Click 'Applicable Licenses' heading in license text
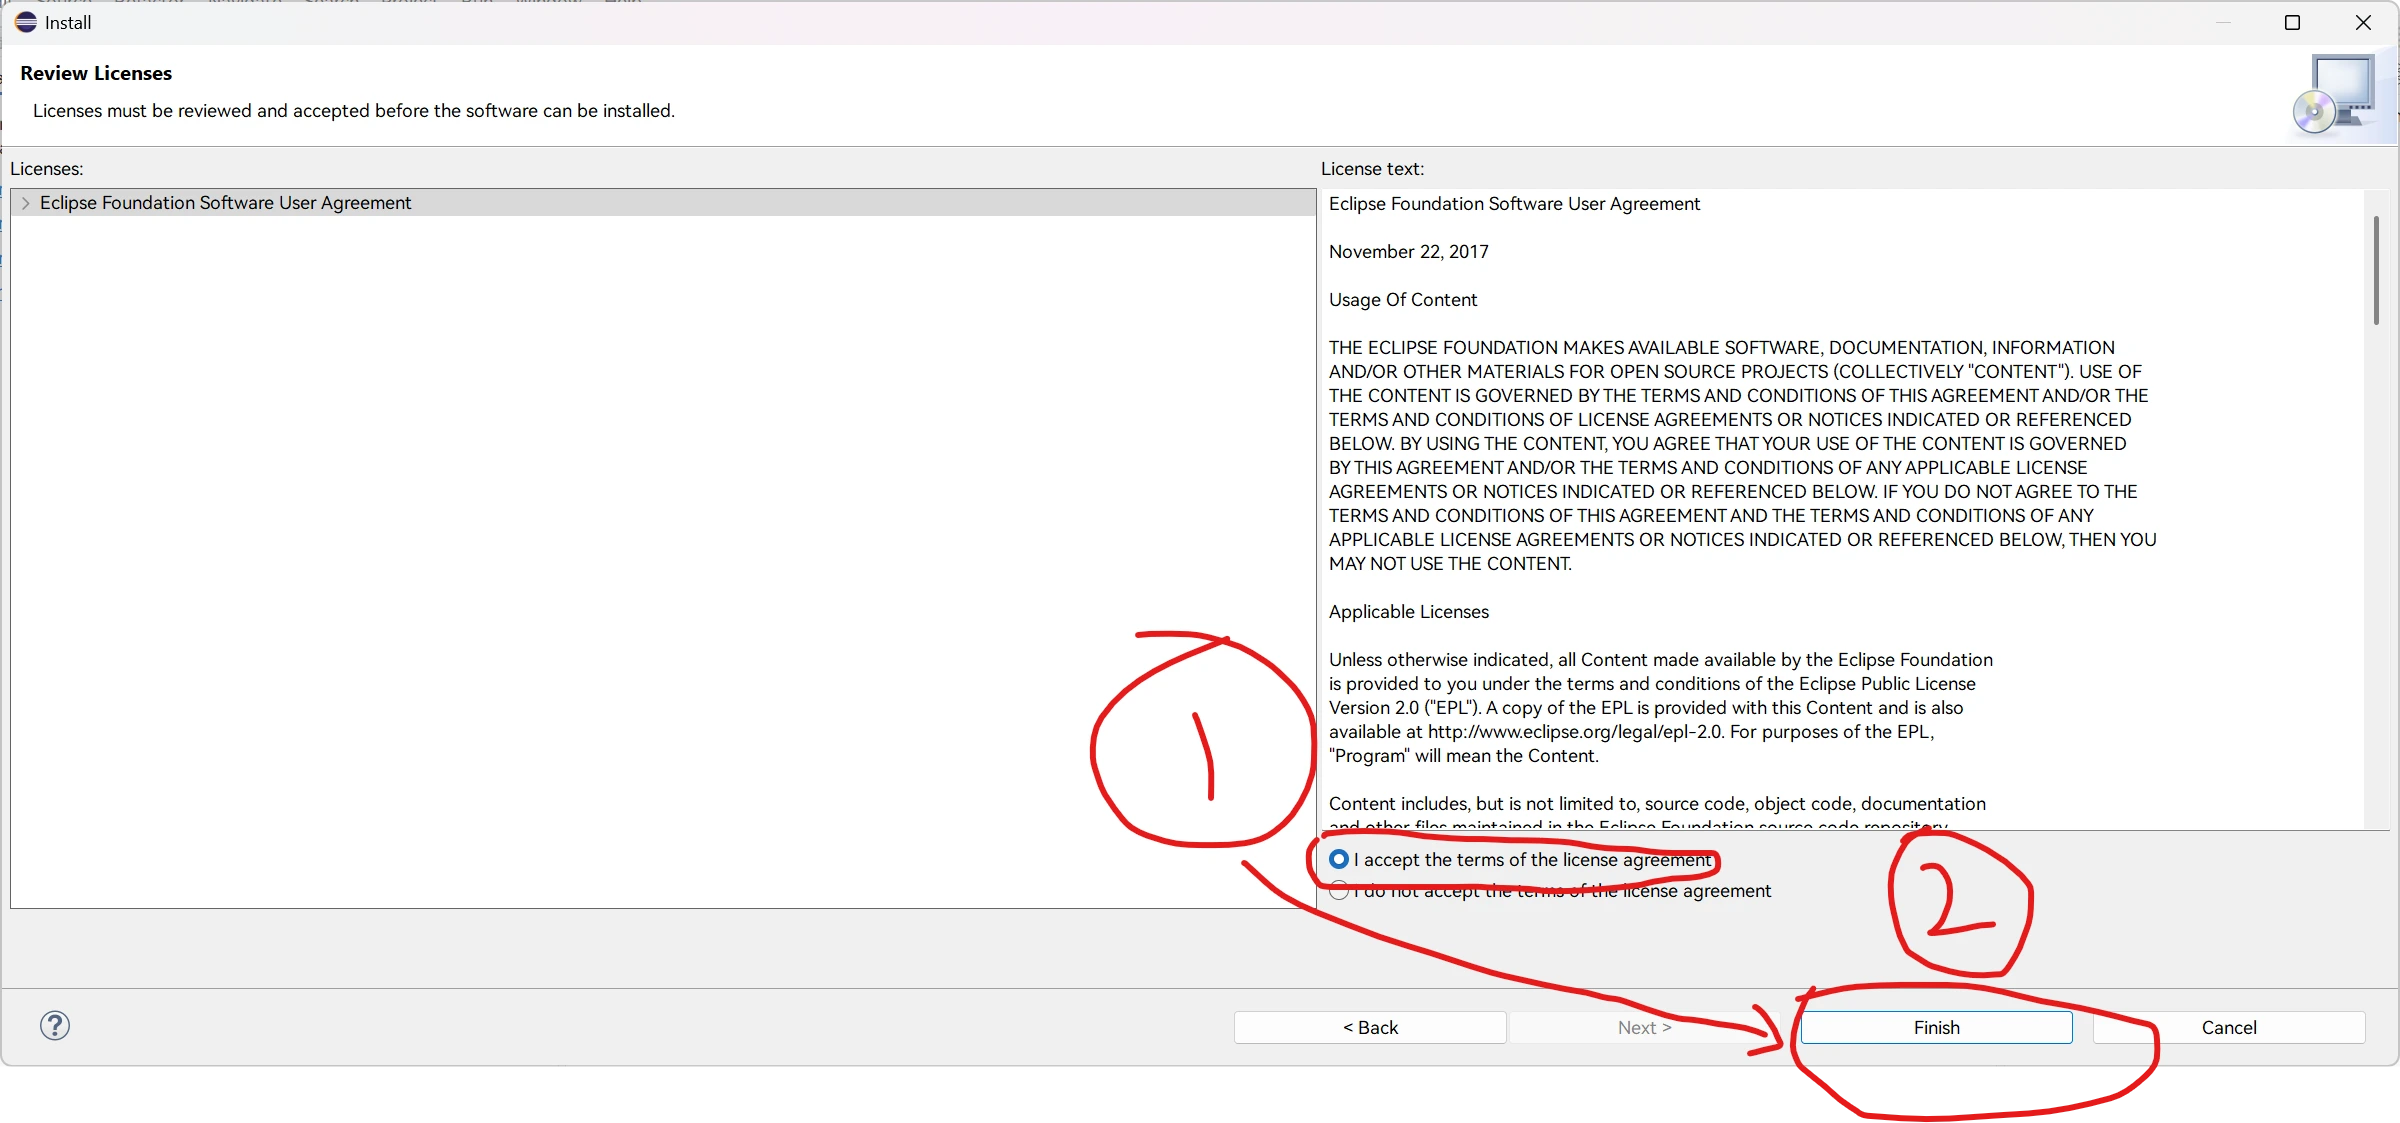The image size is (2400, 1123). click(x=1408, y=612)
